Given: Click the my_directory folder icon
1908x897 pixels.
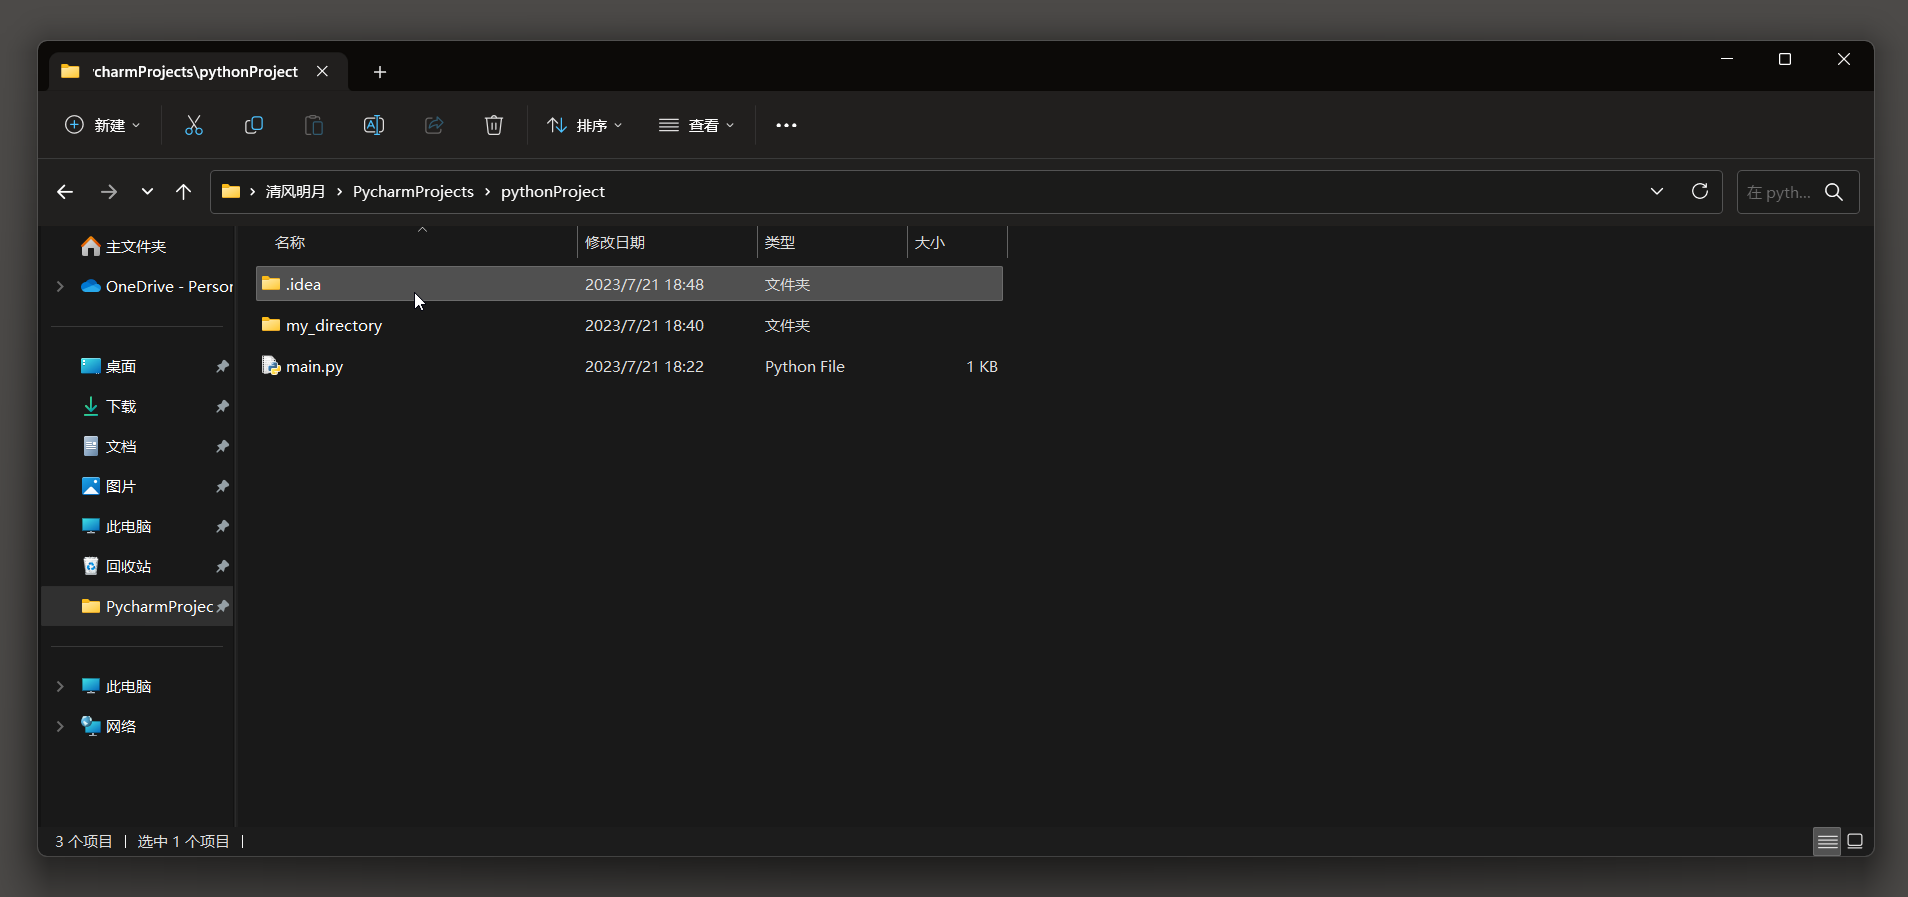Looking at the screenshot, I should (x=271, y=325).
